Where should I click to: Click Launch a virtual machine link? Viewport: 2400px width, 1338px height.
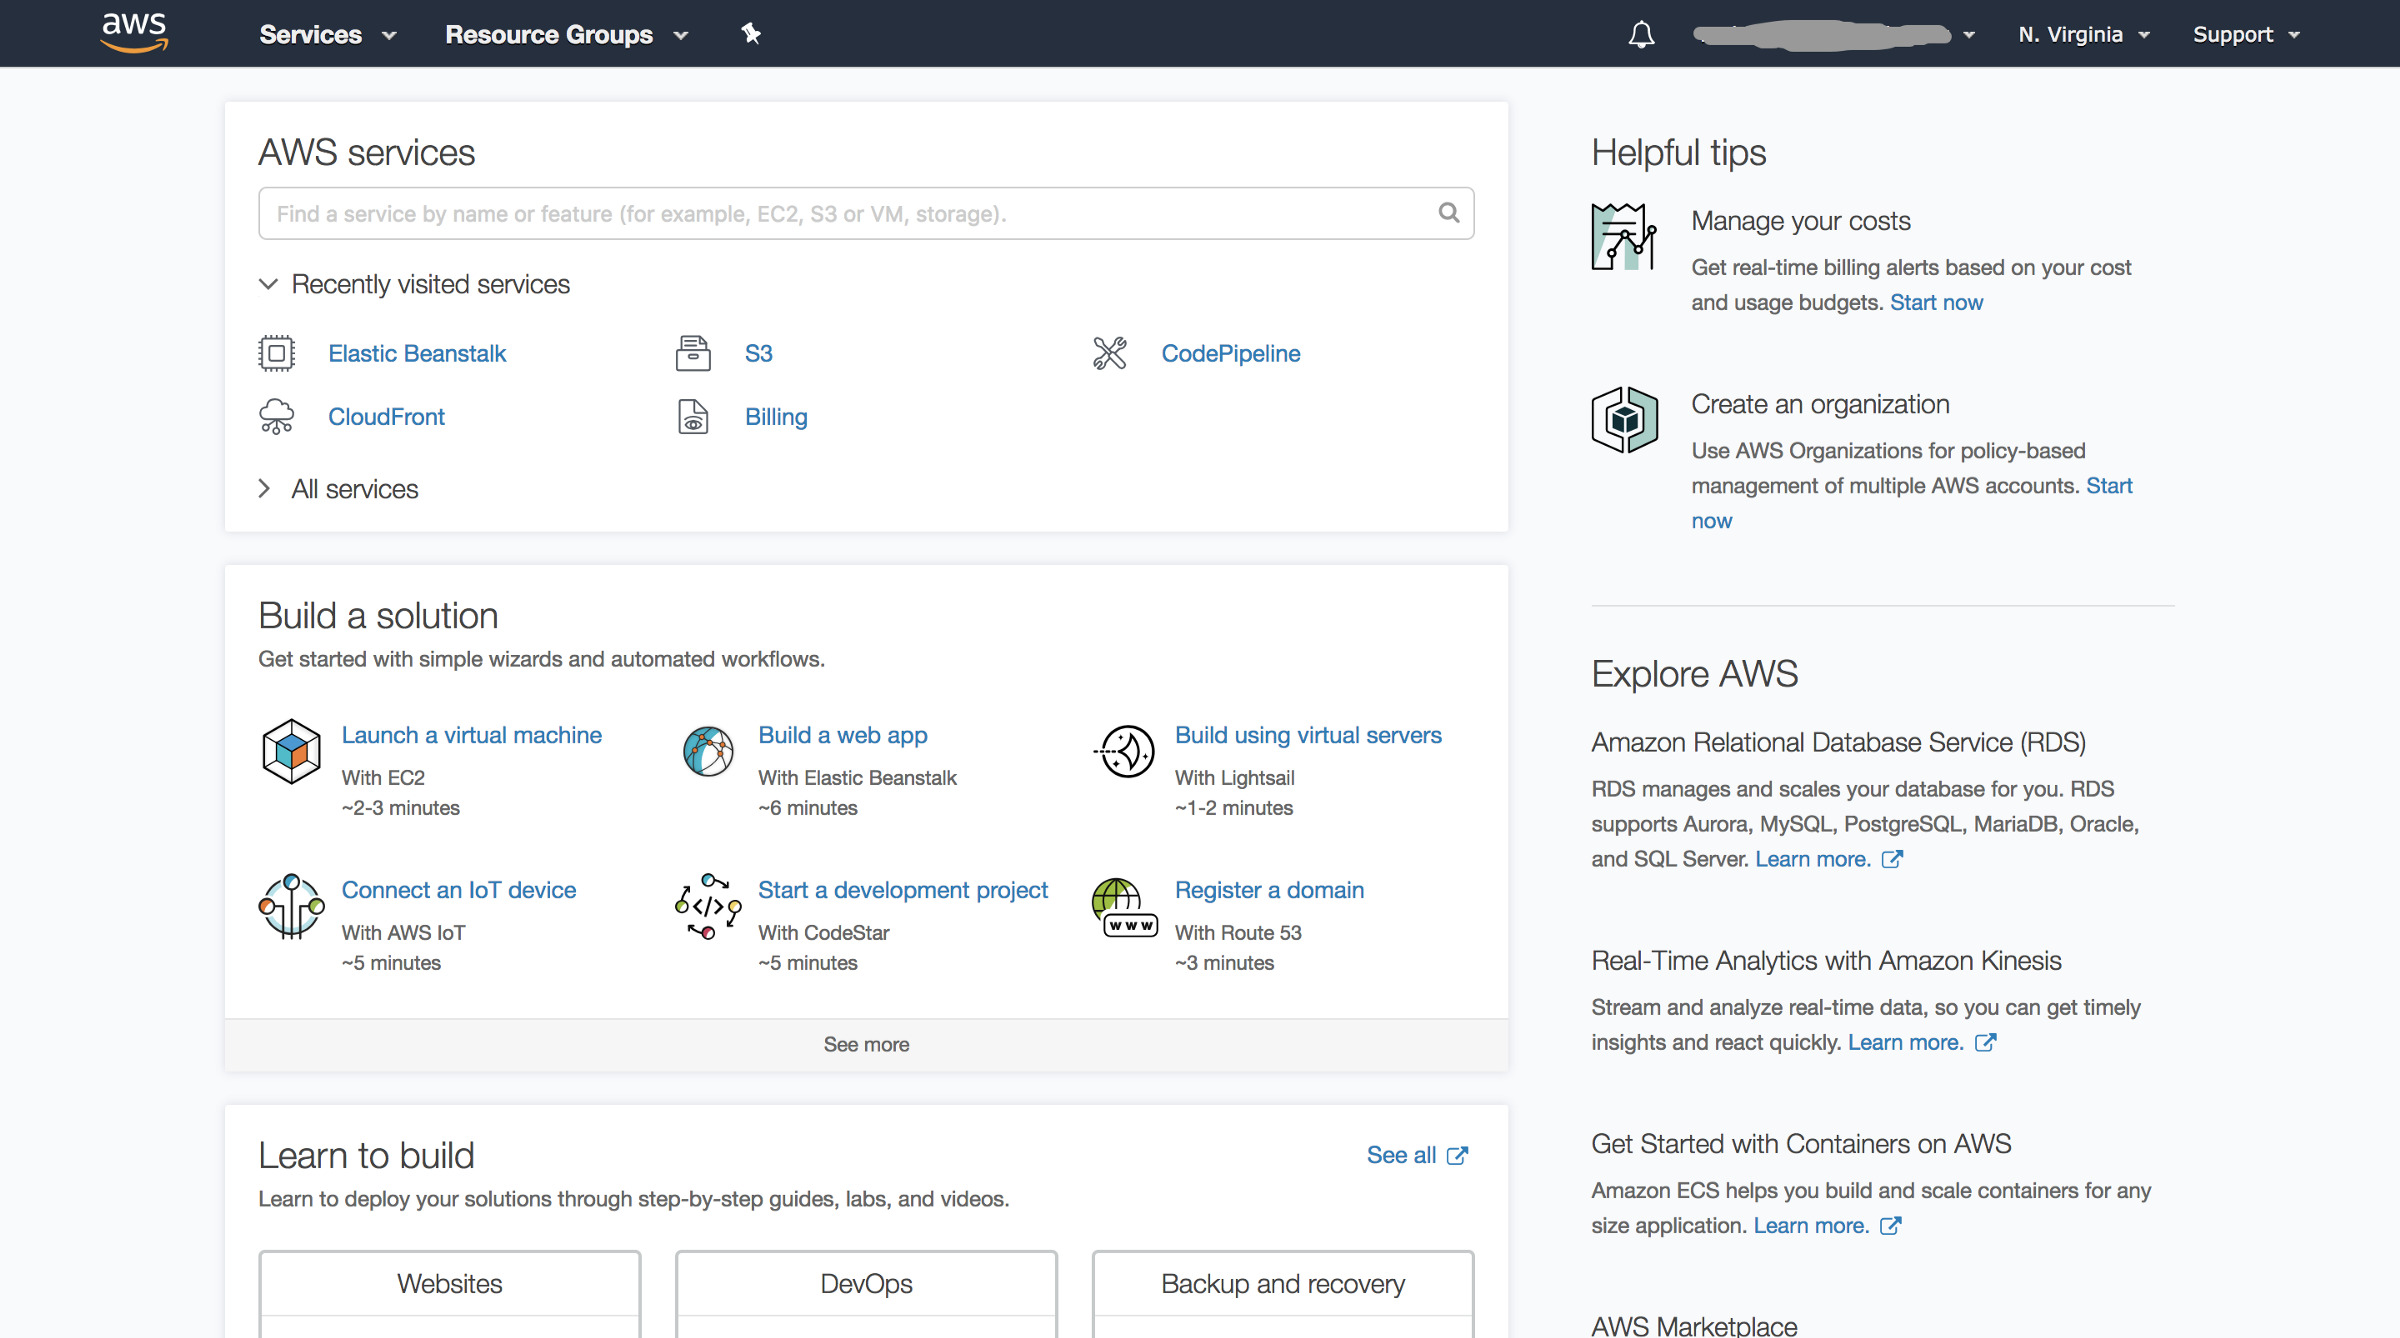tap(471, 735)
